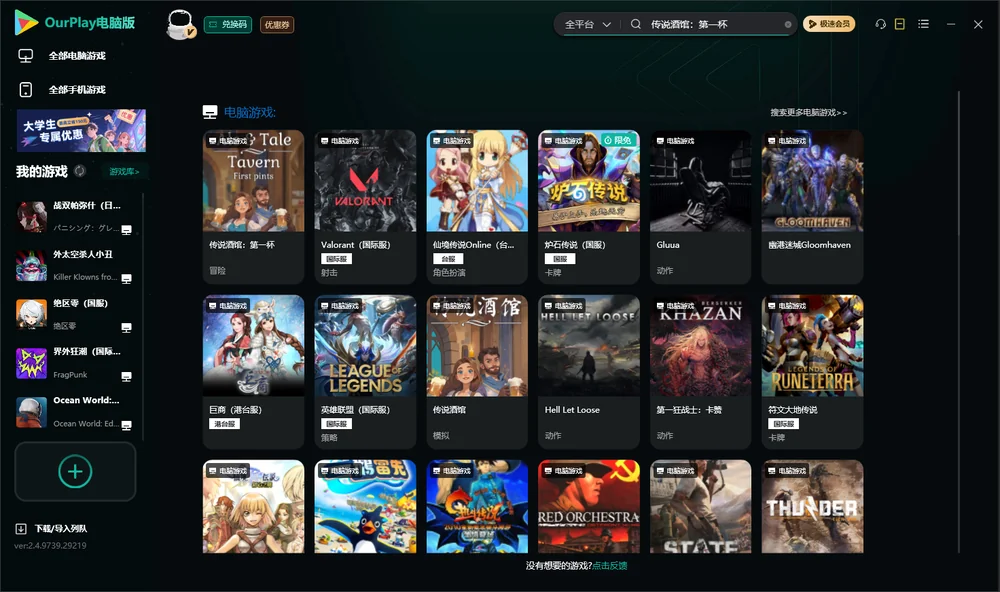This screenshot has height=592, width=1000.
Task: Click the 优惠券 coupon button
Action: point(277,25)
